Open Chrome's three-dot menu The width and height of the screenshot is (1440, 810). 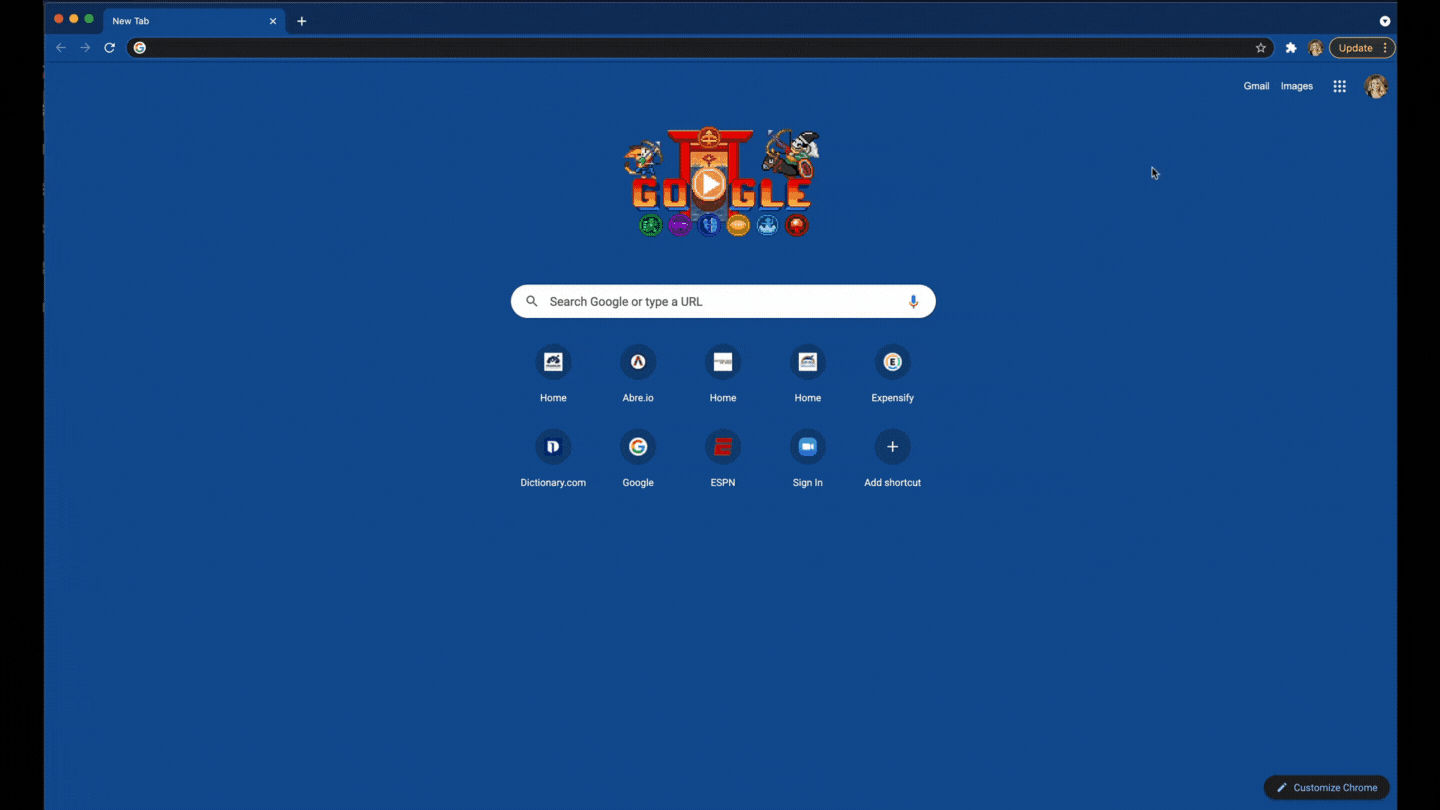click(x=1385, y=48)
